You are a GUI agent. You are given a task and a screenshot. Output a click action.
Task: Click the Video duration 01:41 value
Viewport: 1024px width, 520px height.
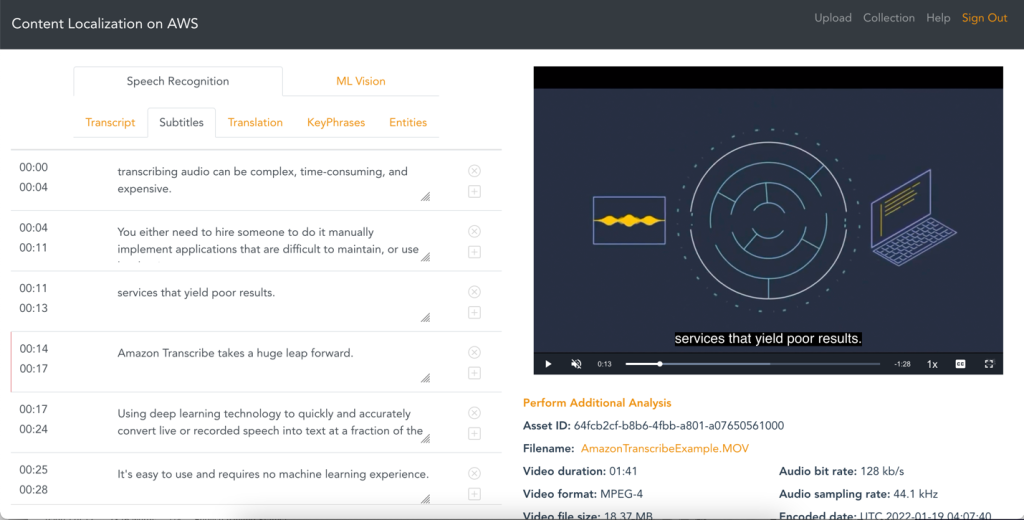click(623, 471)
